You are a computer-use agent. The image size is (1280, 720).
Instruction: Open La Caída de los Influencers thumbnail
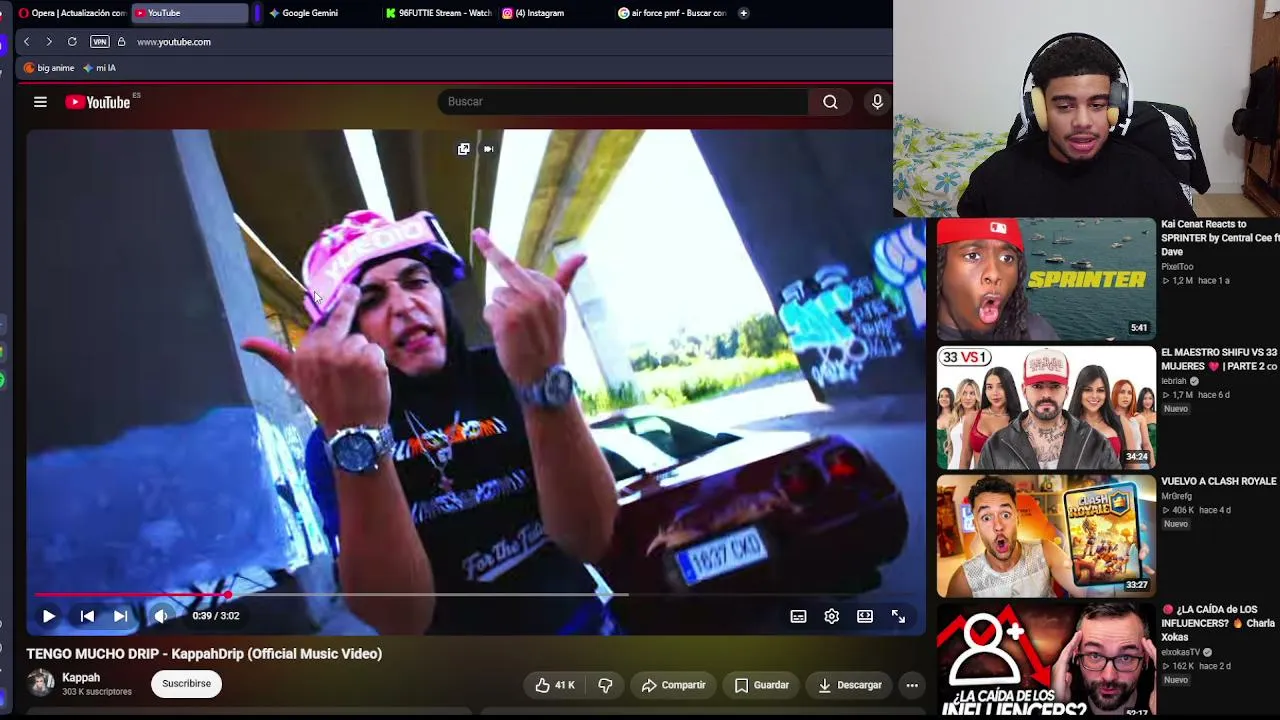1046,661
